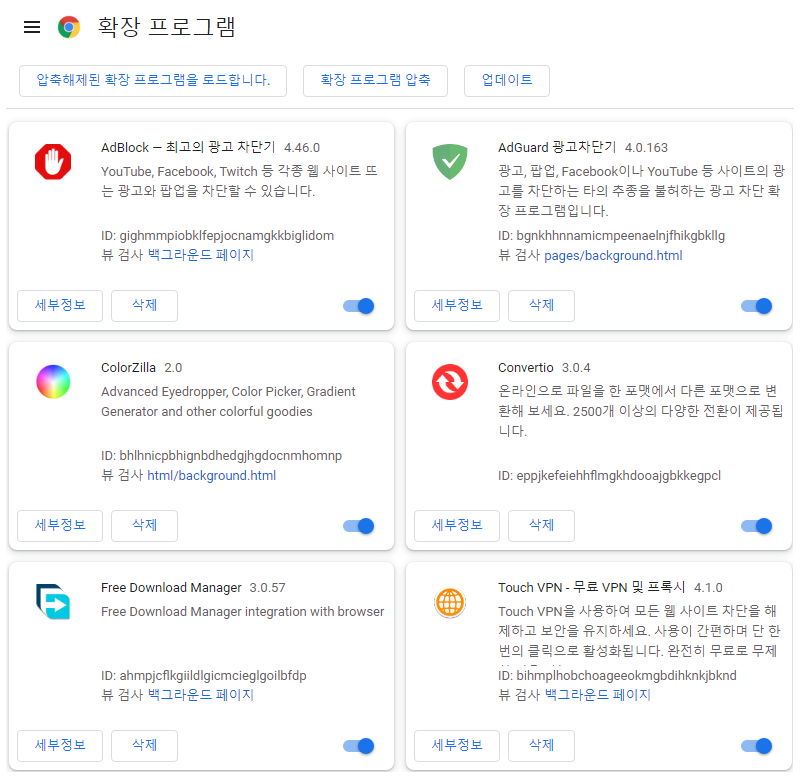Click the Convertio extension name
Viewport: 800px width, 780px height.
coord(526,368)
